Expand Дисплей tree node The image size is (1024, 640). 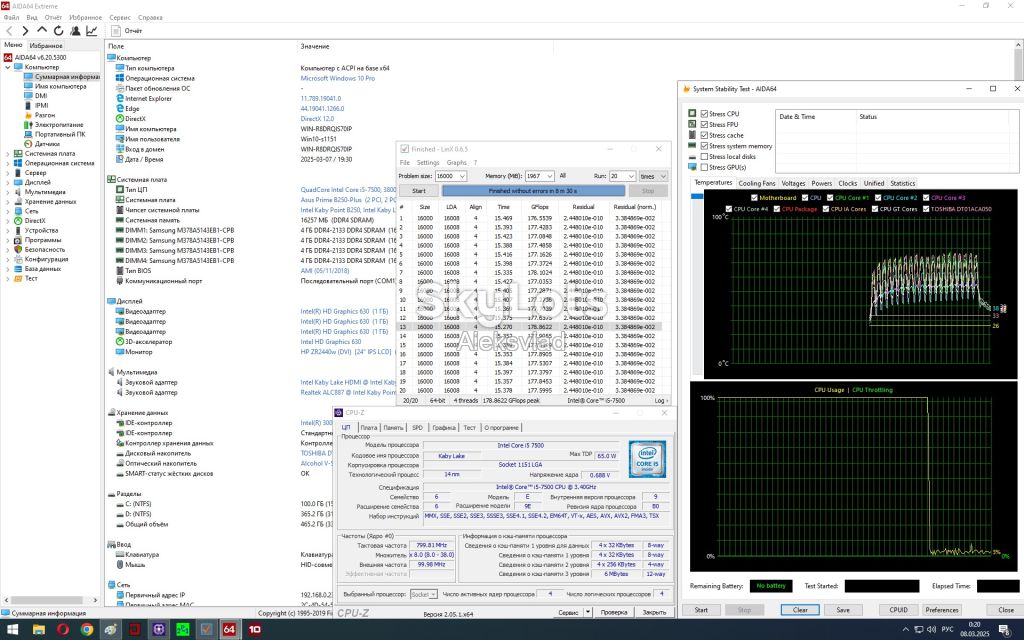point(8,182)
